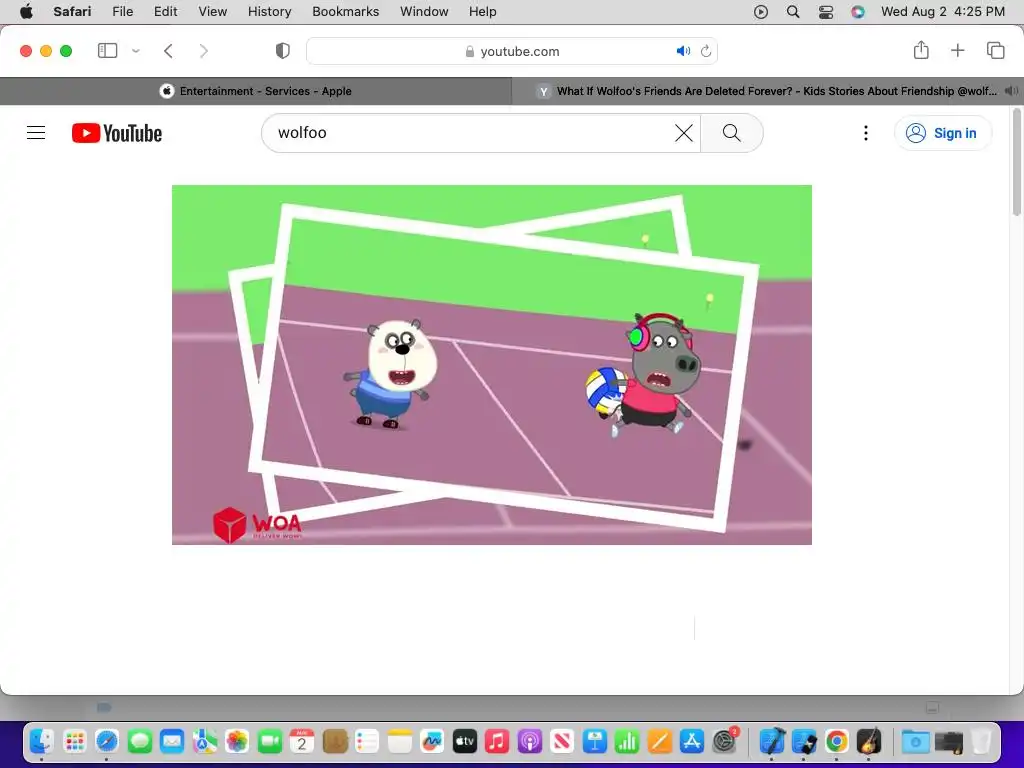Open GarageBand from the Dock

coord(869,742)
